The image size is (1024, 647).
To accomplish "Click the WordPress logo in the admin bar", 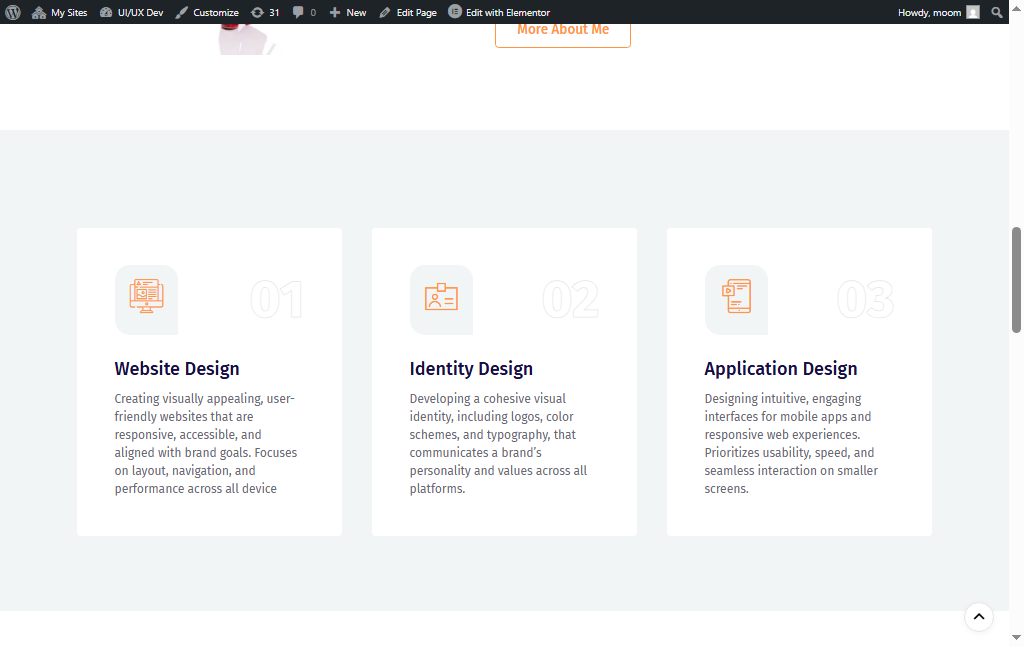I will coord(13,12).
